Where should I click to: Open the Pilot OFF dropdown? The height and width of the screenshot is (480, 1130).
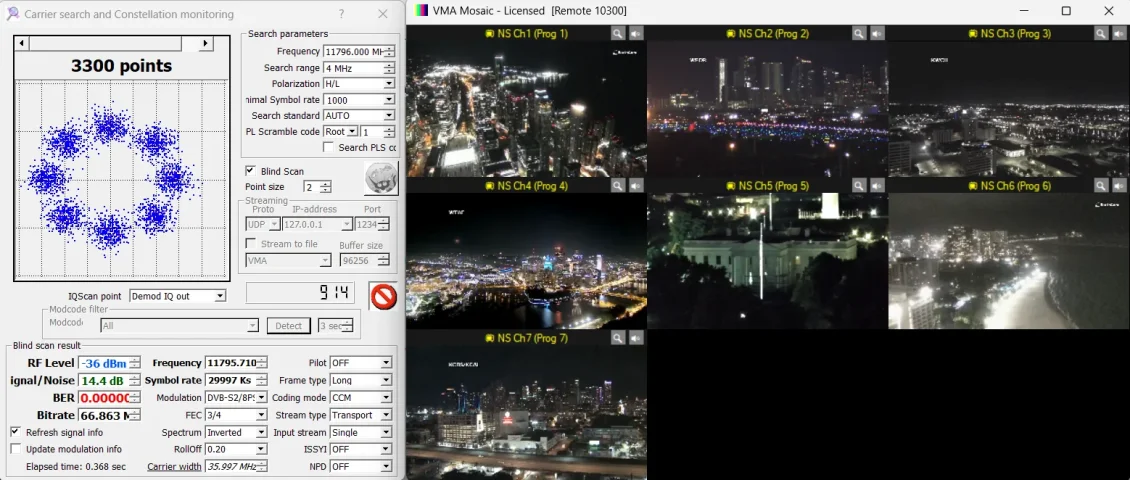pyautogui.click(x=387, y=363)
